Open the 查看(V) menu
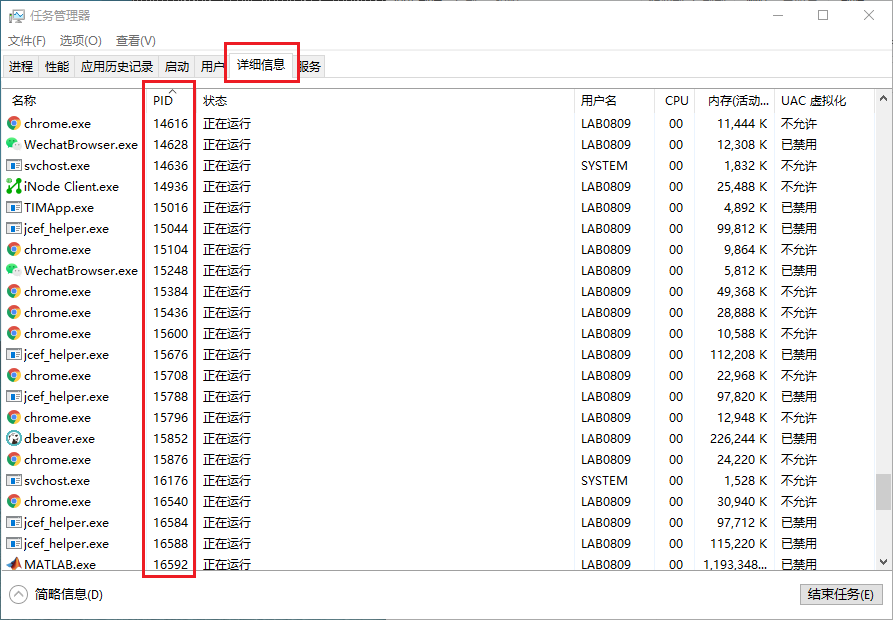 [x=136, y=41]
